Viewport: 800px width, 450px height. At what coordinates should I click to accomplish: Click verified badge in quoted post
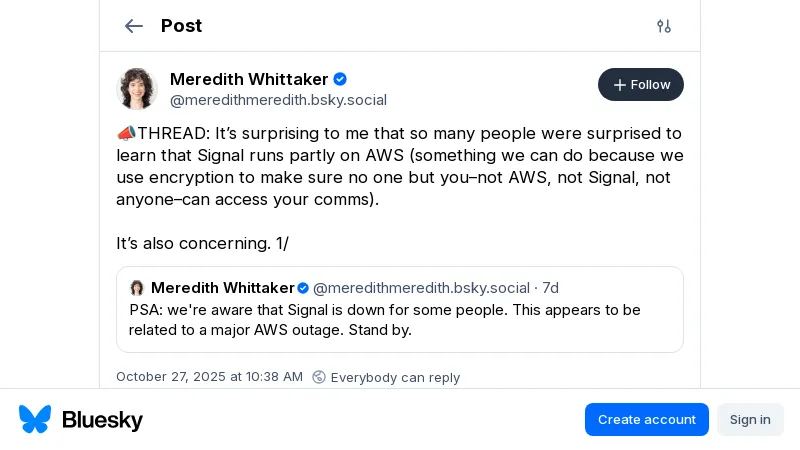(303, 288)
